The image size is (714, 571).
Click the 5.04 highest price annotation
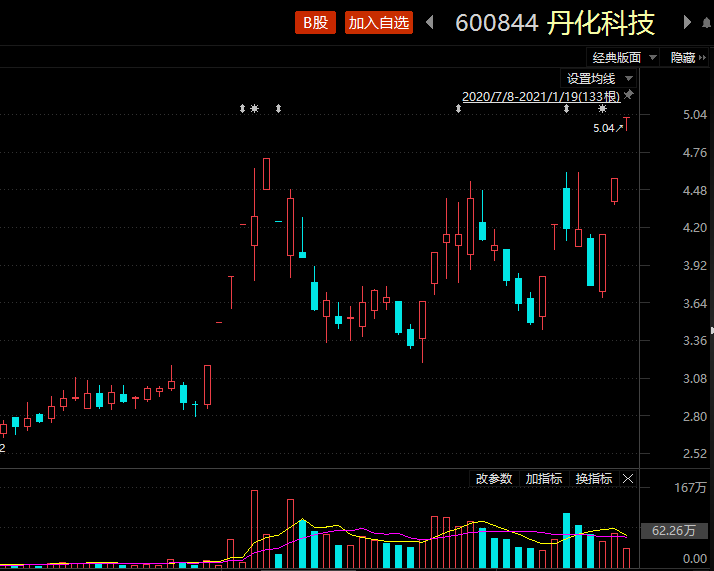(607, 128)
